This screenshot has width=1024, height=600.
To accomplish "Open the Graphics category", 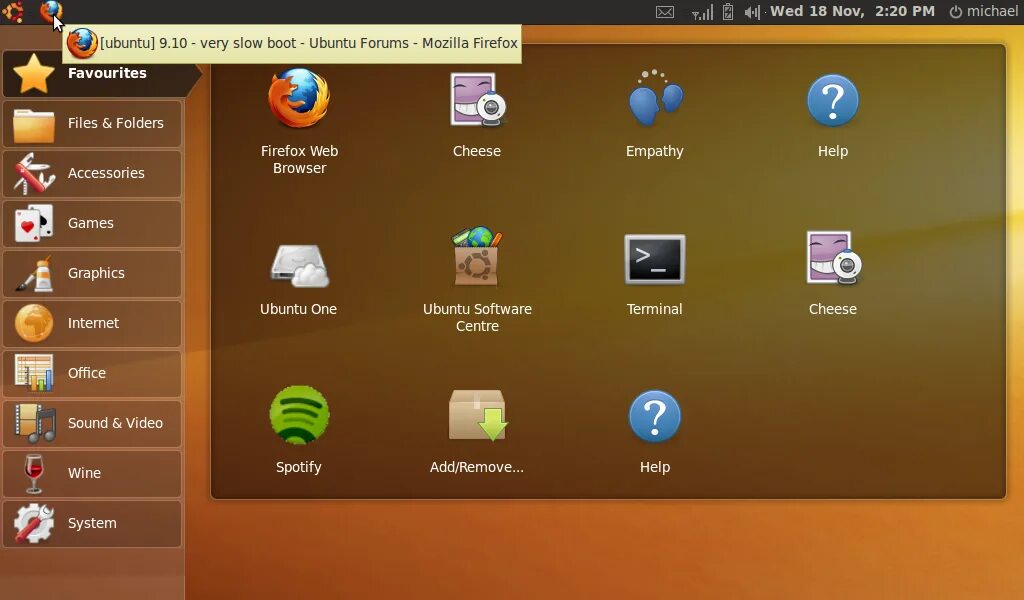I will point(92,274).
